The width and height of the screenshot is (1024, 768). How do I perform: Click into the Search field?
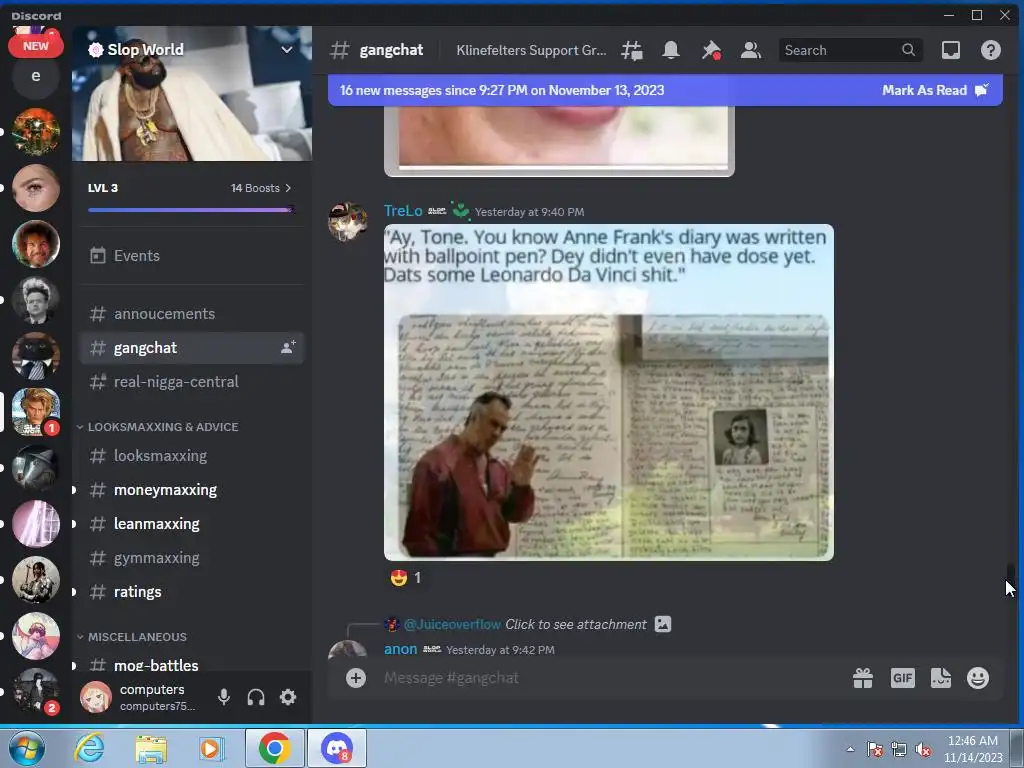tap(850, 50)
